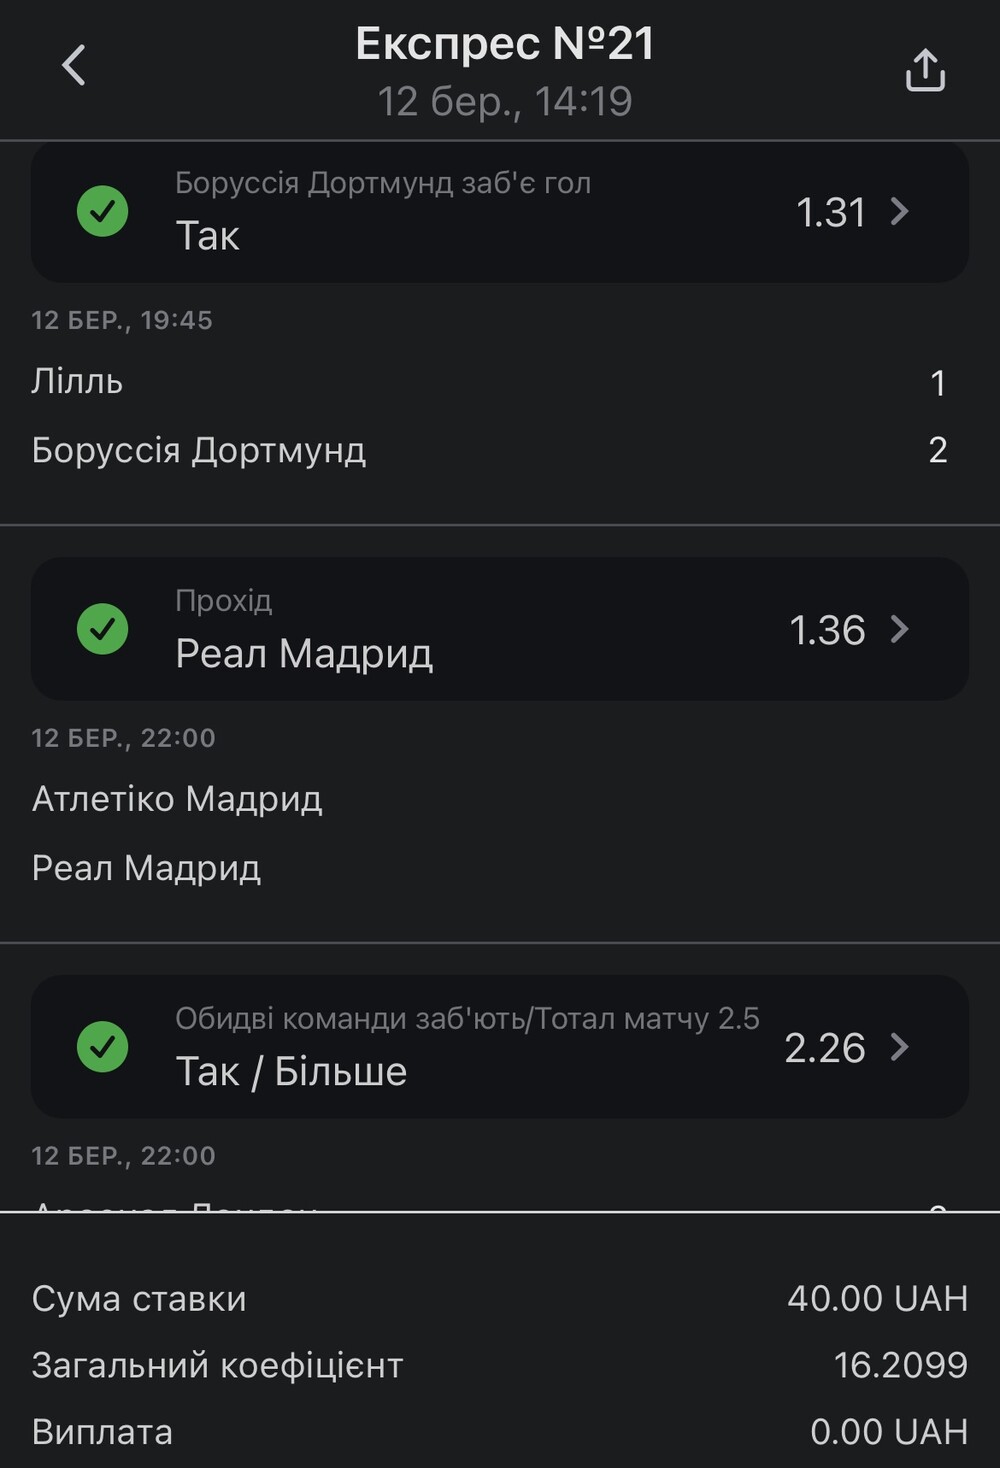Select the Боруссія Дортмунд team row

tap(490, 450)
